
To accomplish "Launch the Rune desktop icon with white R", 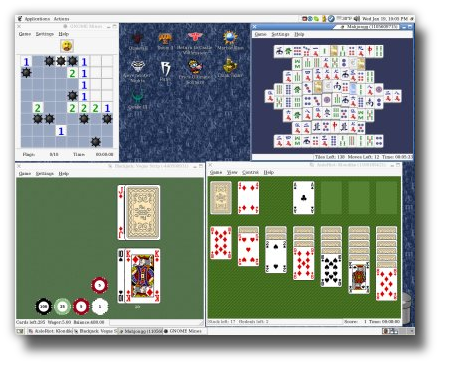I will point(165,71).
